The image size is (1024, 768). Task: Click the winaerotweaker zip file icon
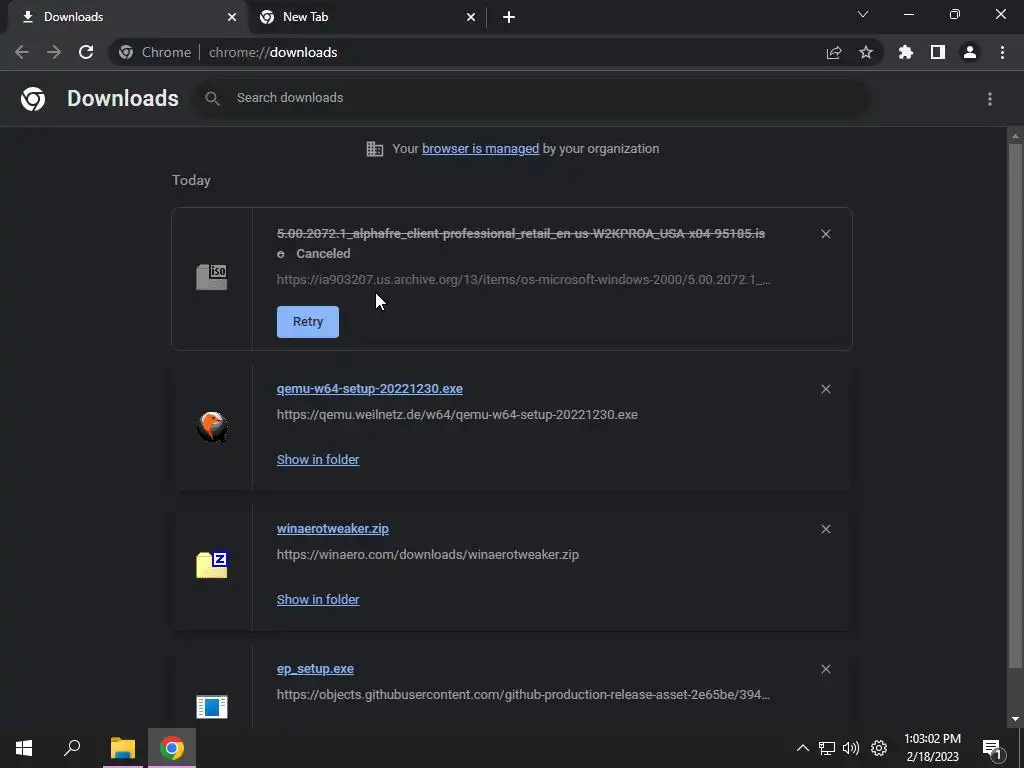click(212, 565)
